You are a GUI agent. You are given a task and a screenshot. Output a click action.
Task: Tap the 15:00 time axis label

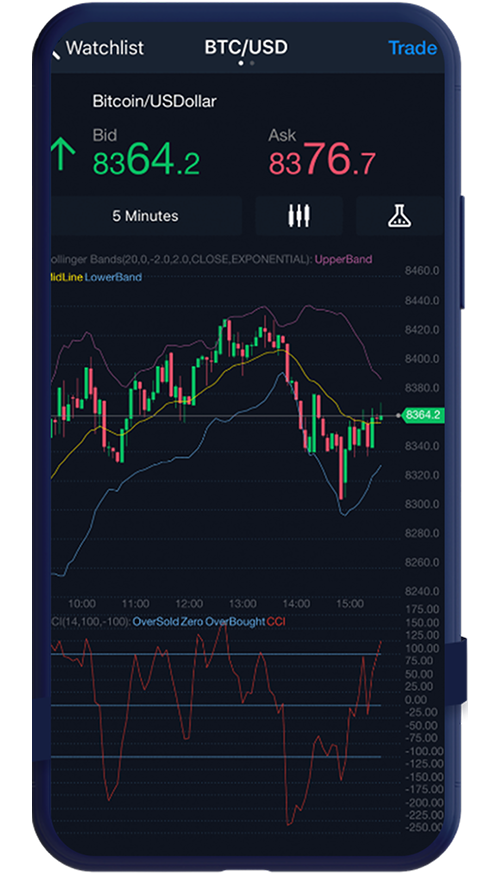point(350,604)
